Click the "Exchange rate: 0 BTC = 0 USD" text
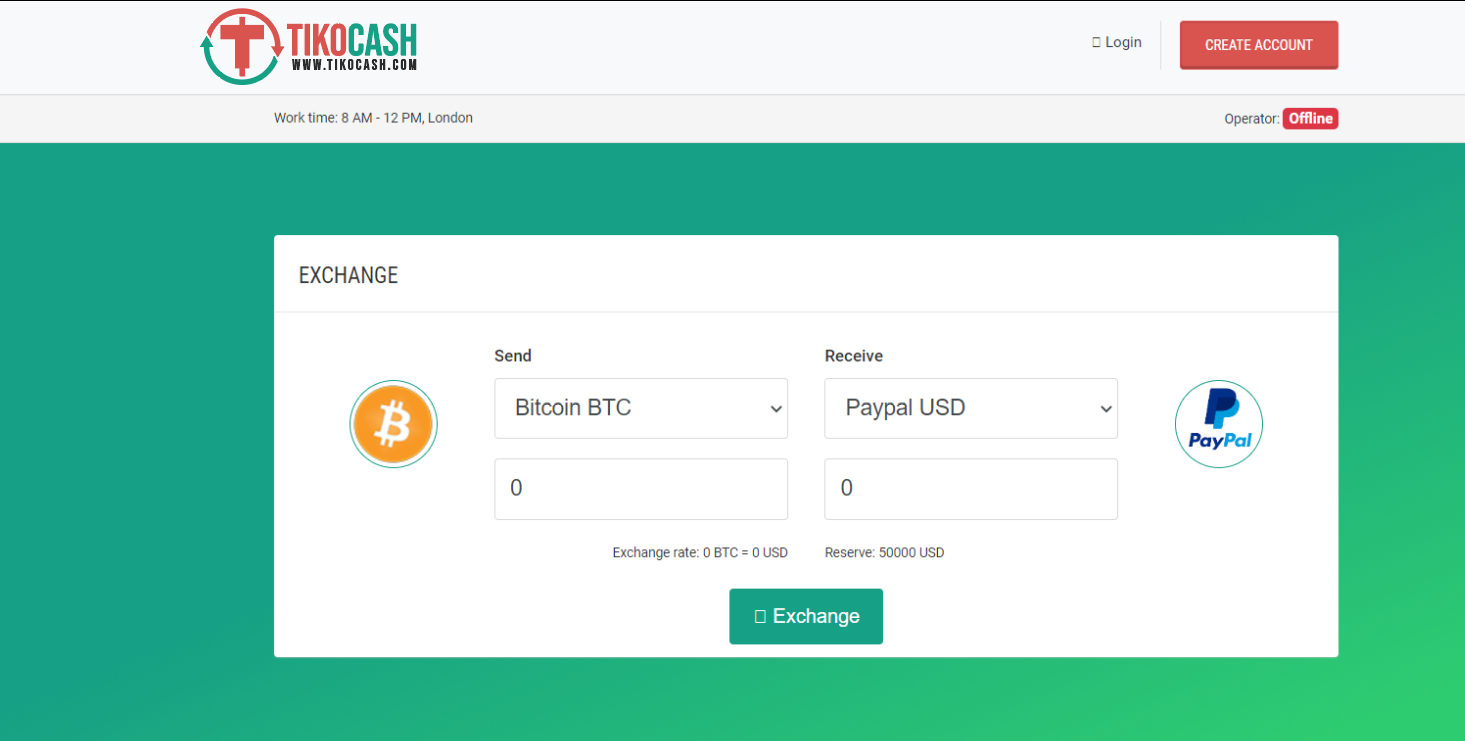The width and height of the screenshot is (1465, 741). tap(700, 552)
